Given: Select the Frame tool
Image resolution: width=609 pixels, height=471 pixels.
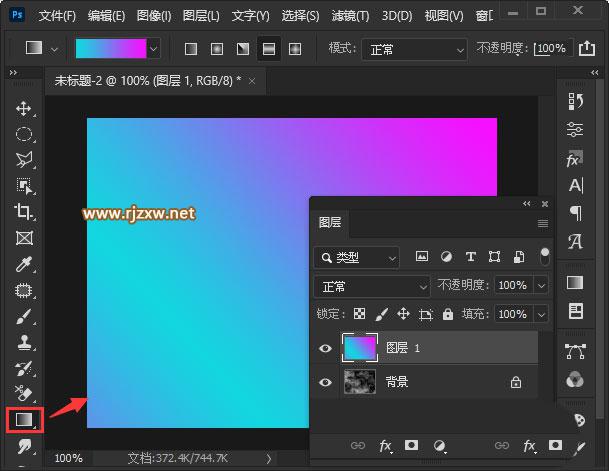Looking at the screenshot, I should 24,238.
